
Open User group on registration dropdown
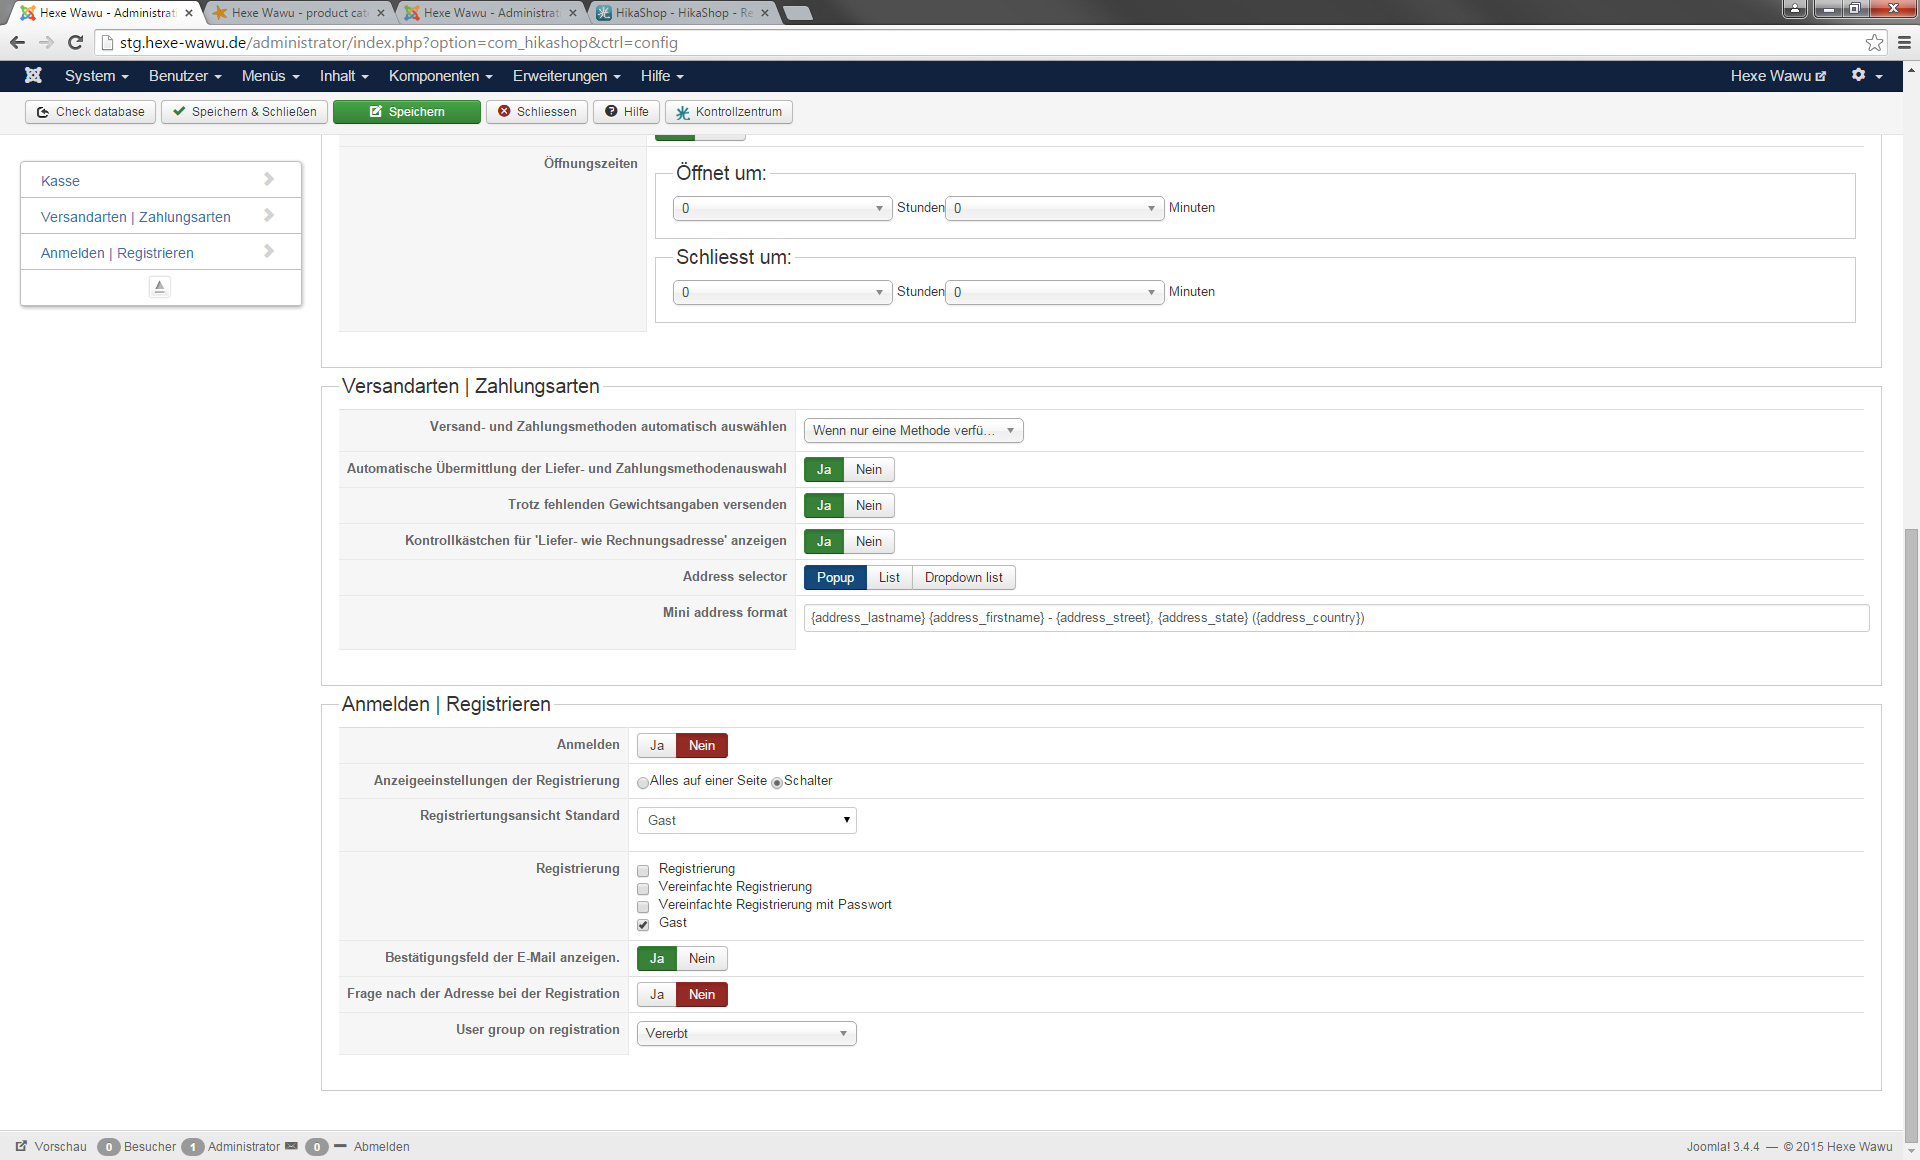(x=746, y=1034)
